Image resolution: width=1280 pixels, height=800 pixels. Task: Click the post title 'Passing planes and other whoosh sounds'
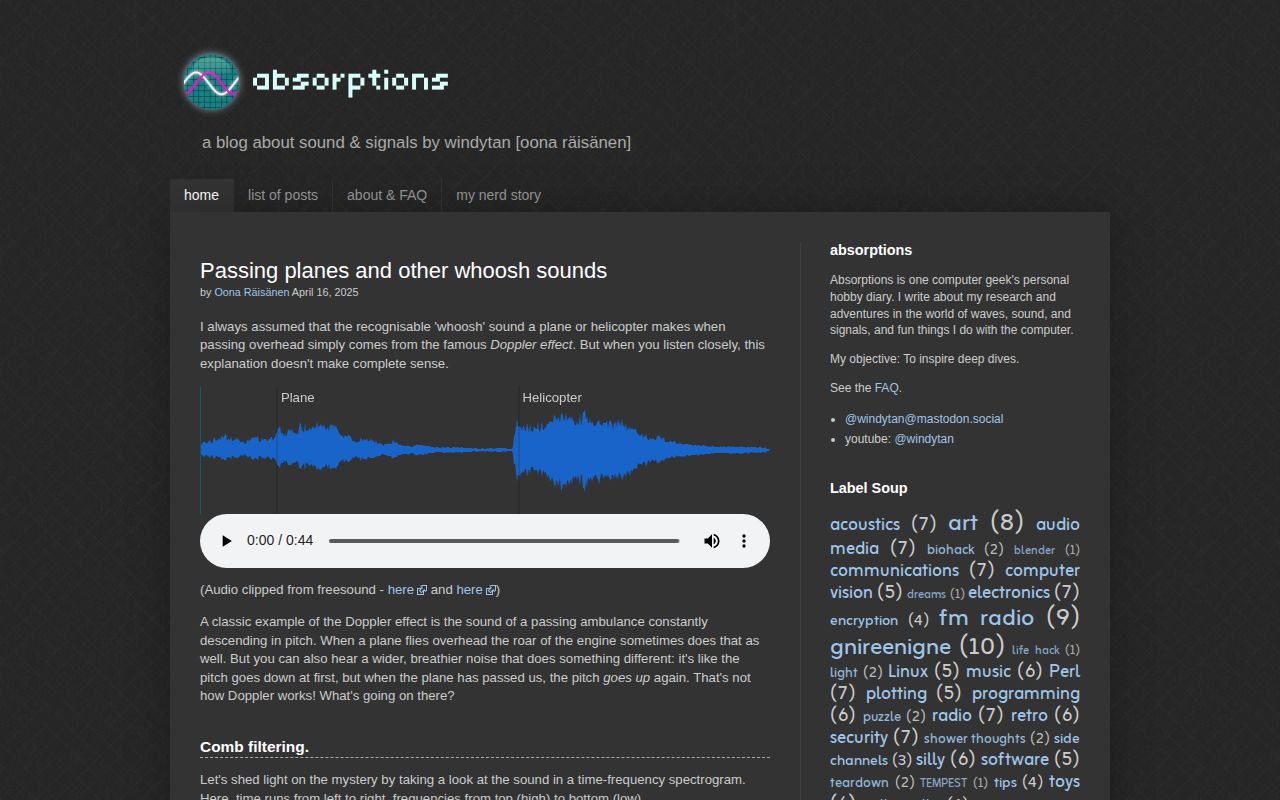[x=403, y=270]
